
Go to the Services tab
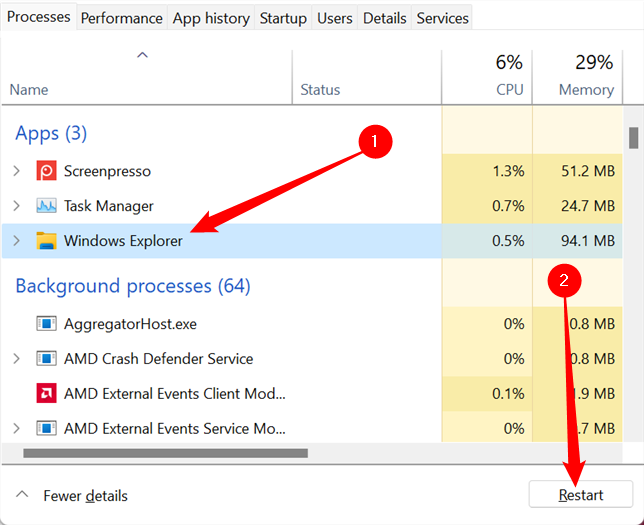pos(442,18)
